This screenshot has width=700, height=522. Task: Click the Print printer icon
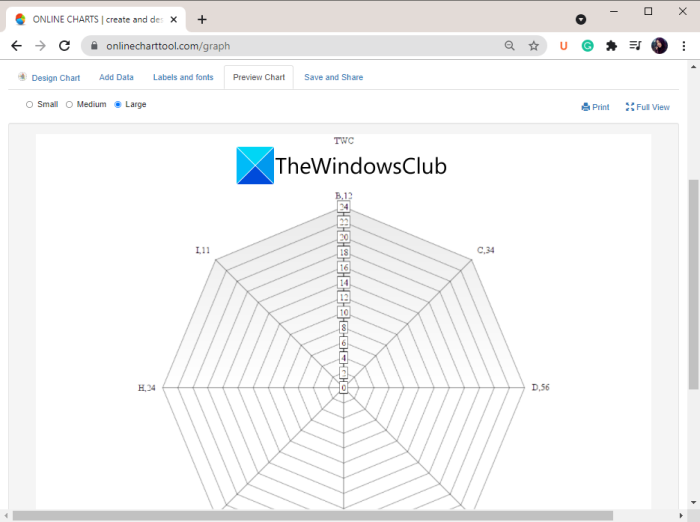coord(585,107)
